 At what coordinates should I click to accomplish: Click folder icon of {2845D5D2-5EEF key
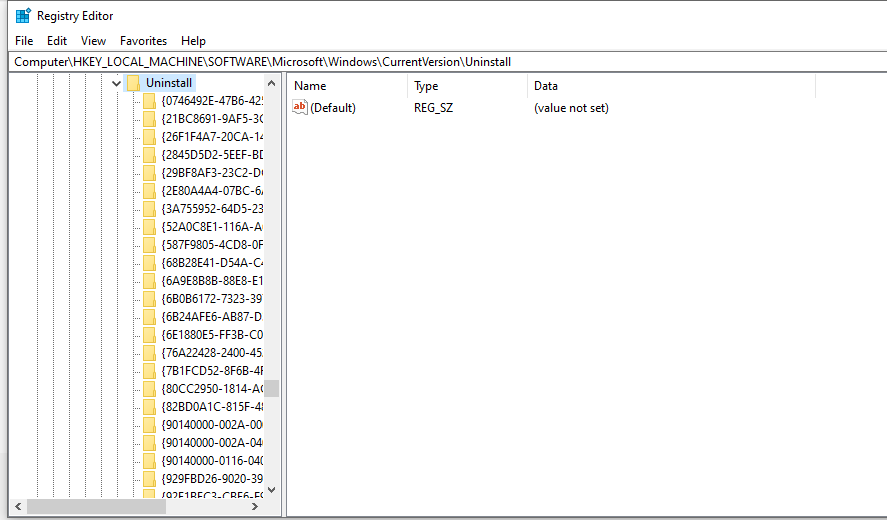tap(149, 155)
